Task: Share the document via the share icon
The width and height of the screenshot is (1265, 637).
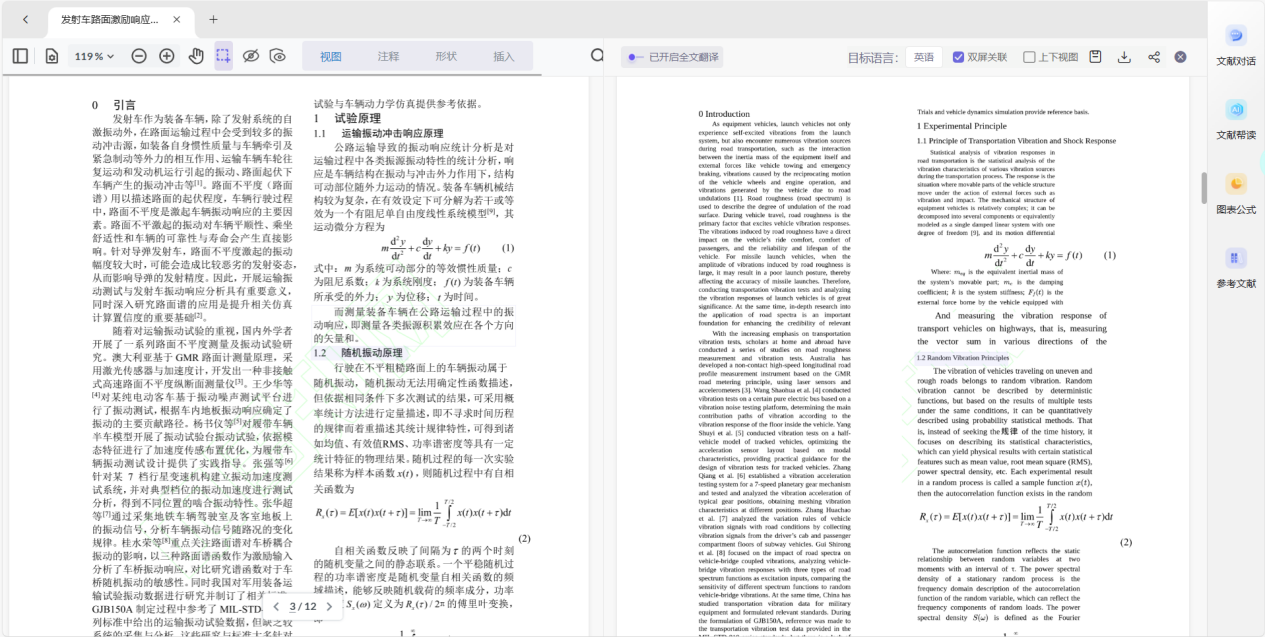Action: [x=1153, y=57]
